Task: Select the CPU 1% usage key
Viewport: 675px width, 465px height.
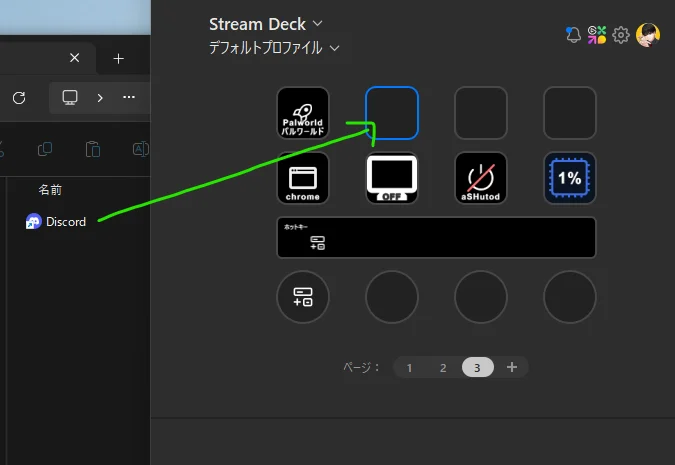Action: click(x=570, y=178)
